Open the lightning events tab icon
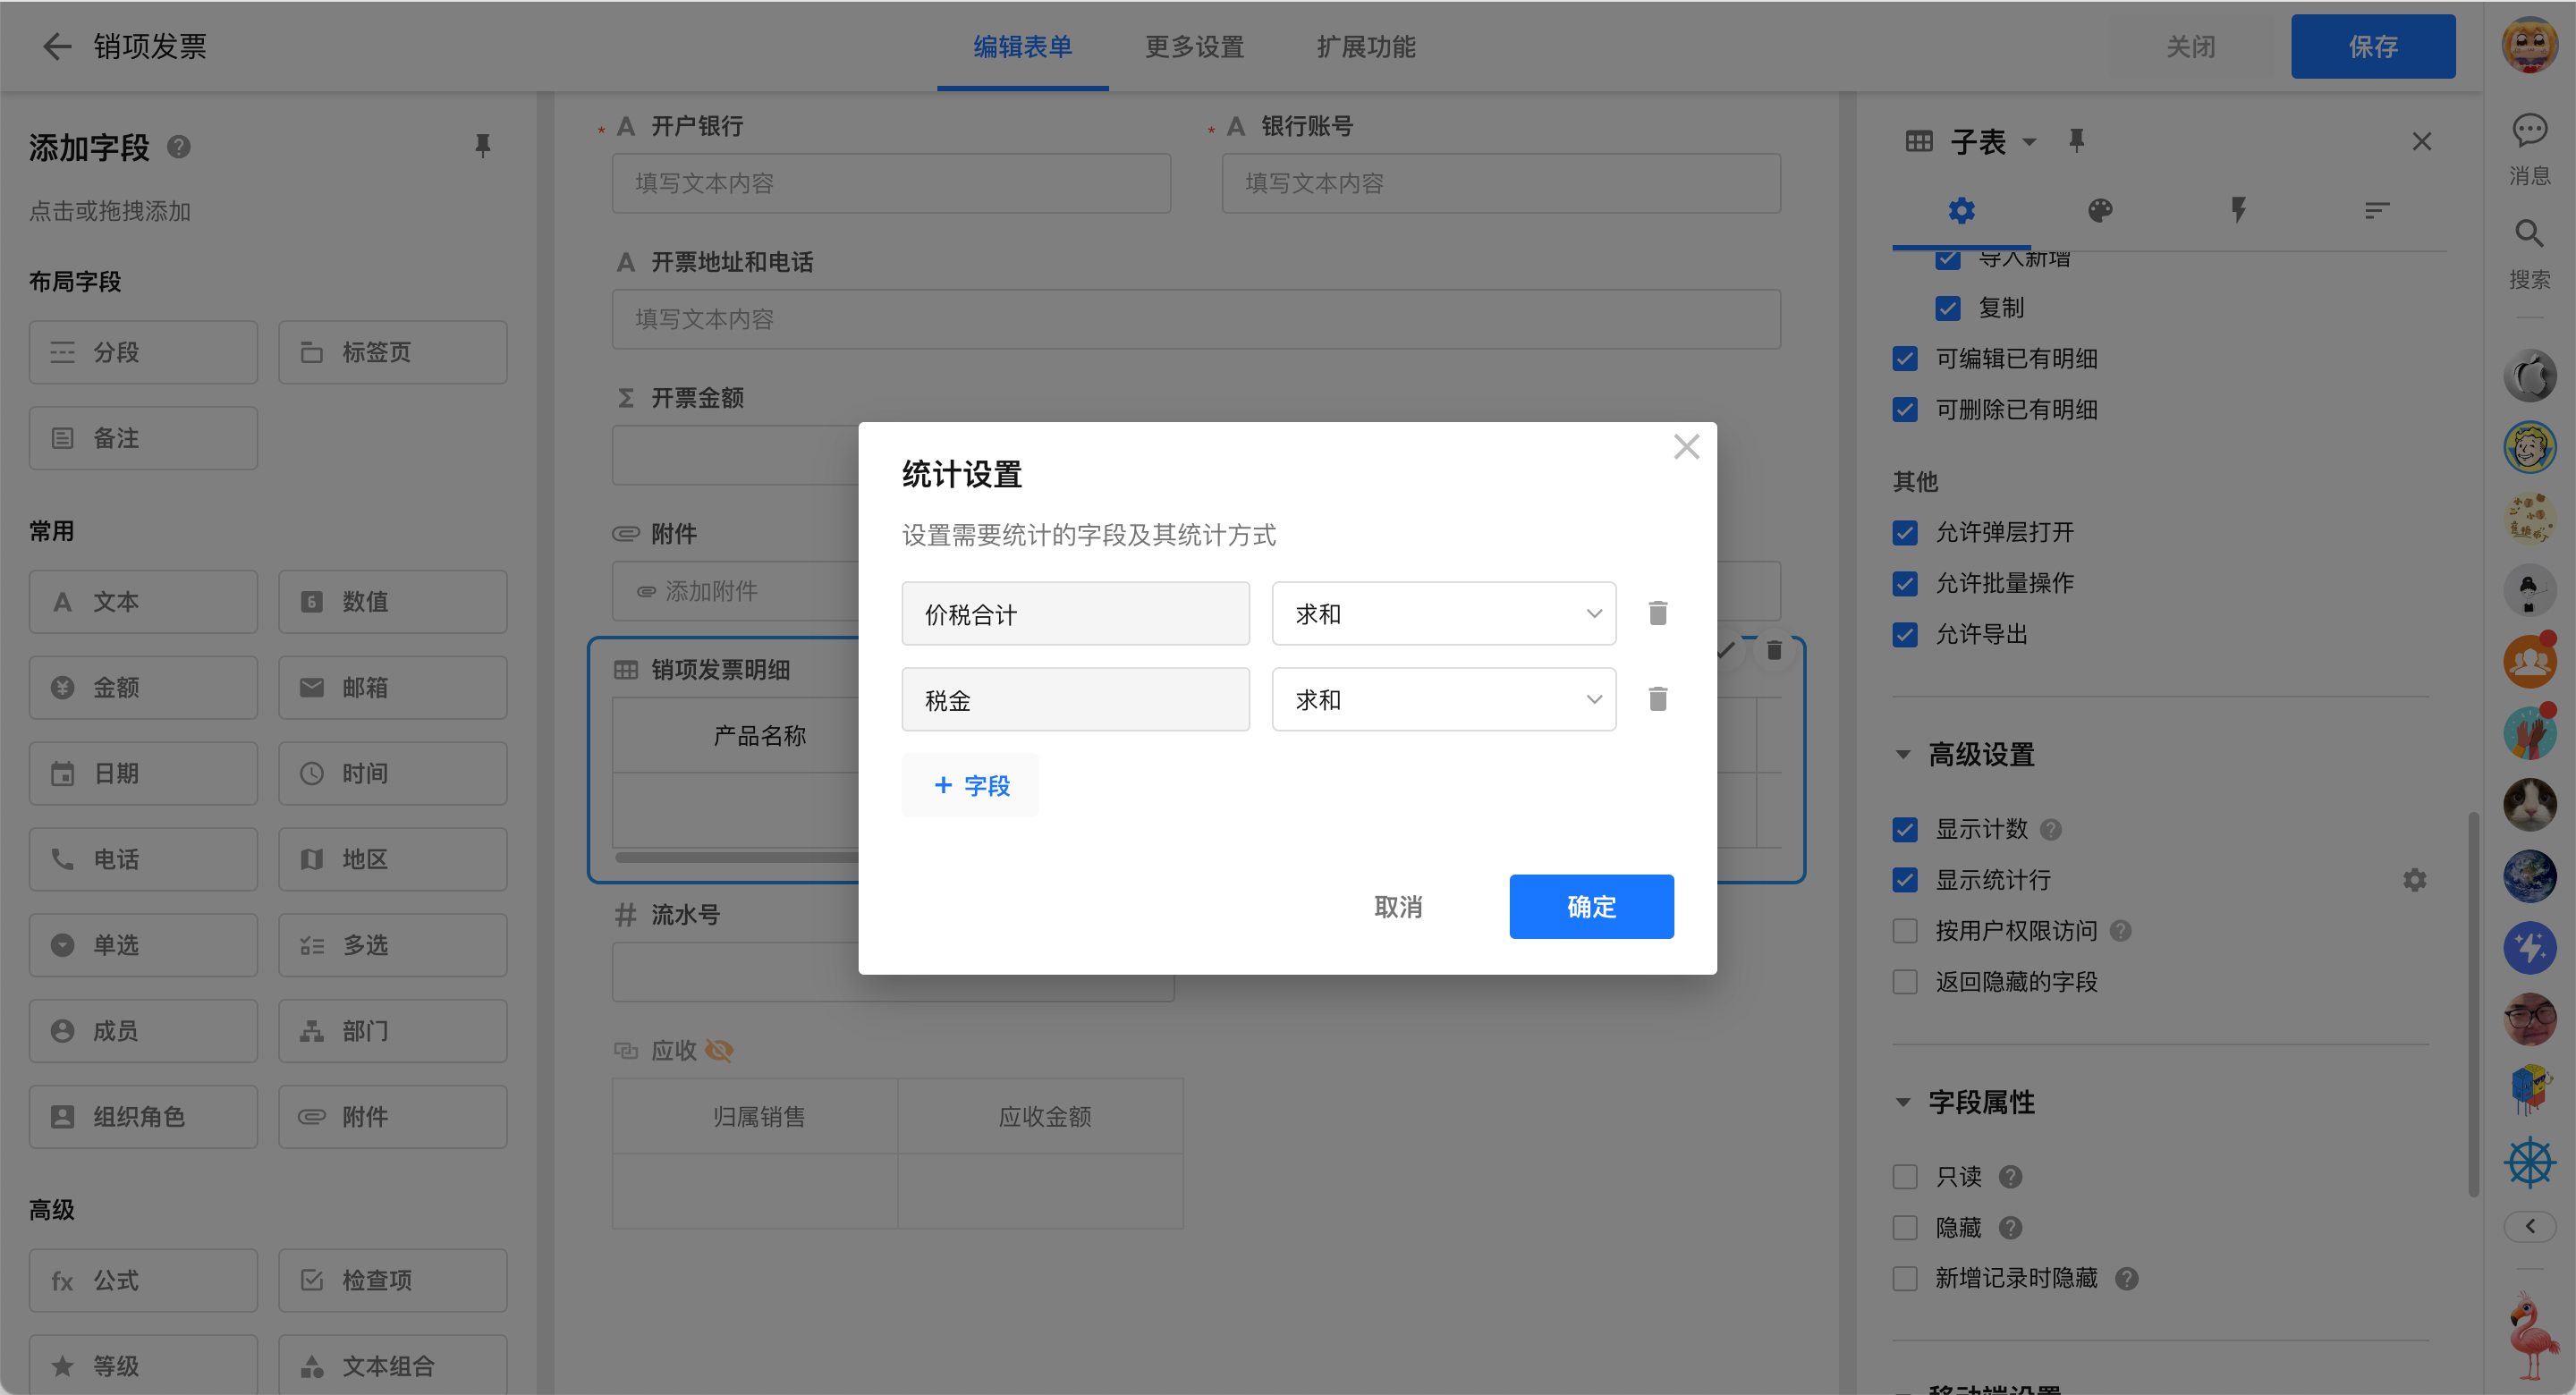2576x1395 pixels. (x=2238, y=210)
